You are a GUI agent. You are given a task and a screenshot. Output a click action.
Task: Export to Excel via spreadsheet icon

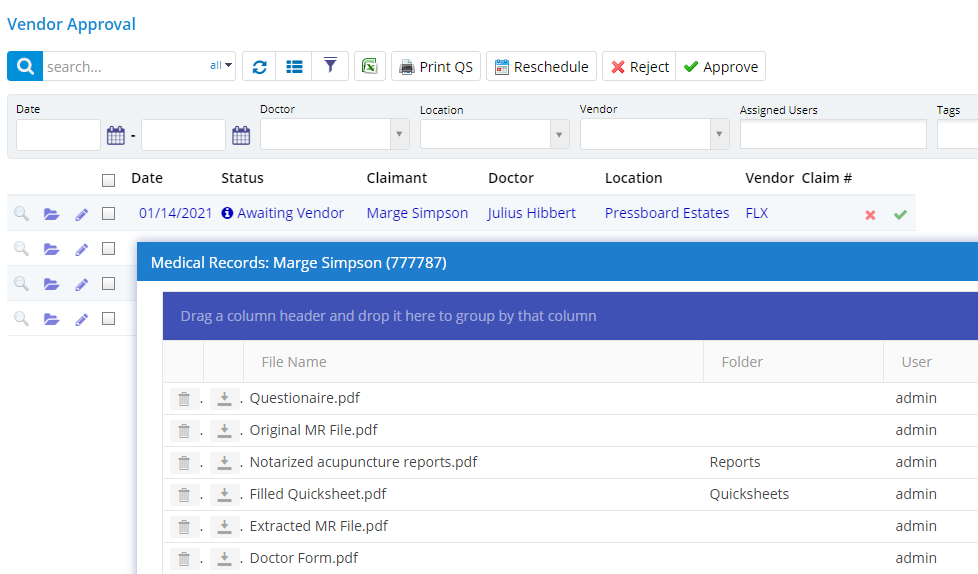(370, 67)
